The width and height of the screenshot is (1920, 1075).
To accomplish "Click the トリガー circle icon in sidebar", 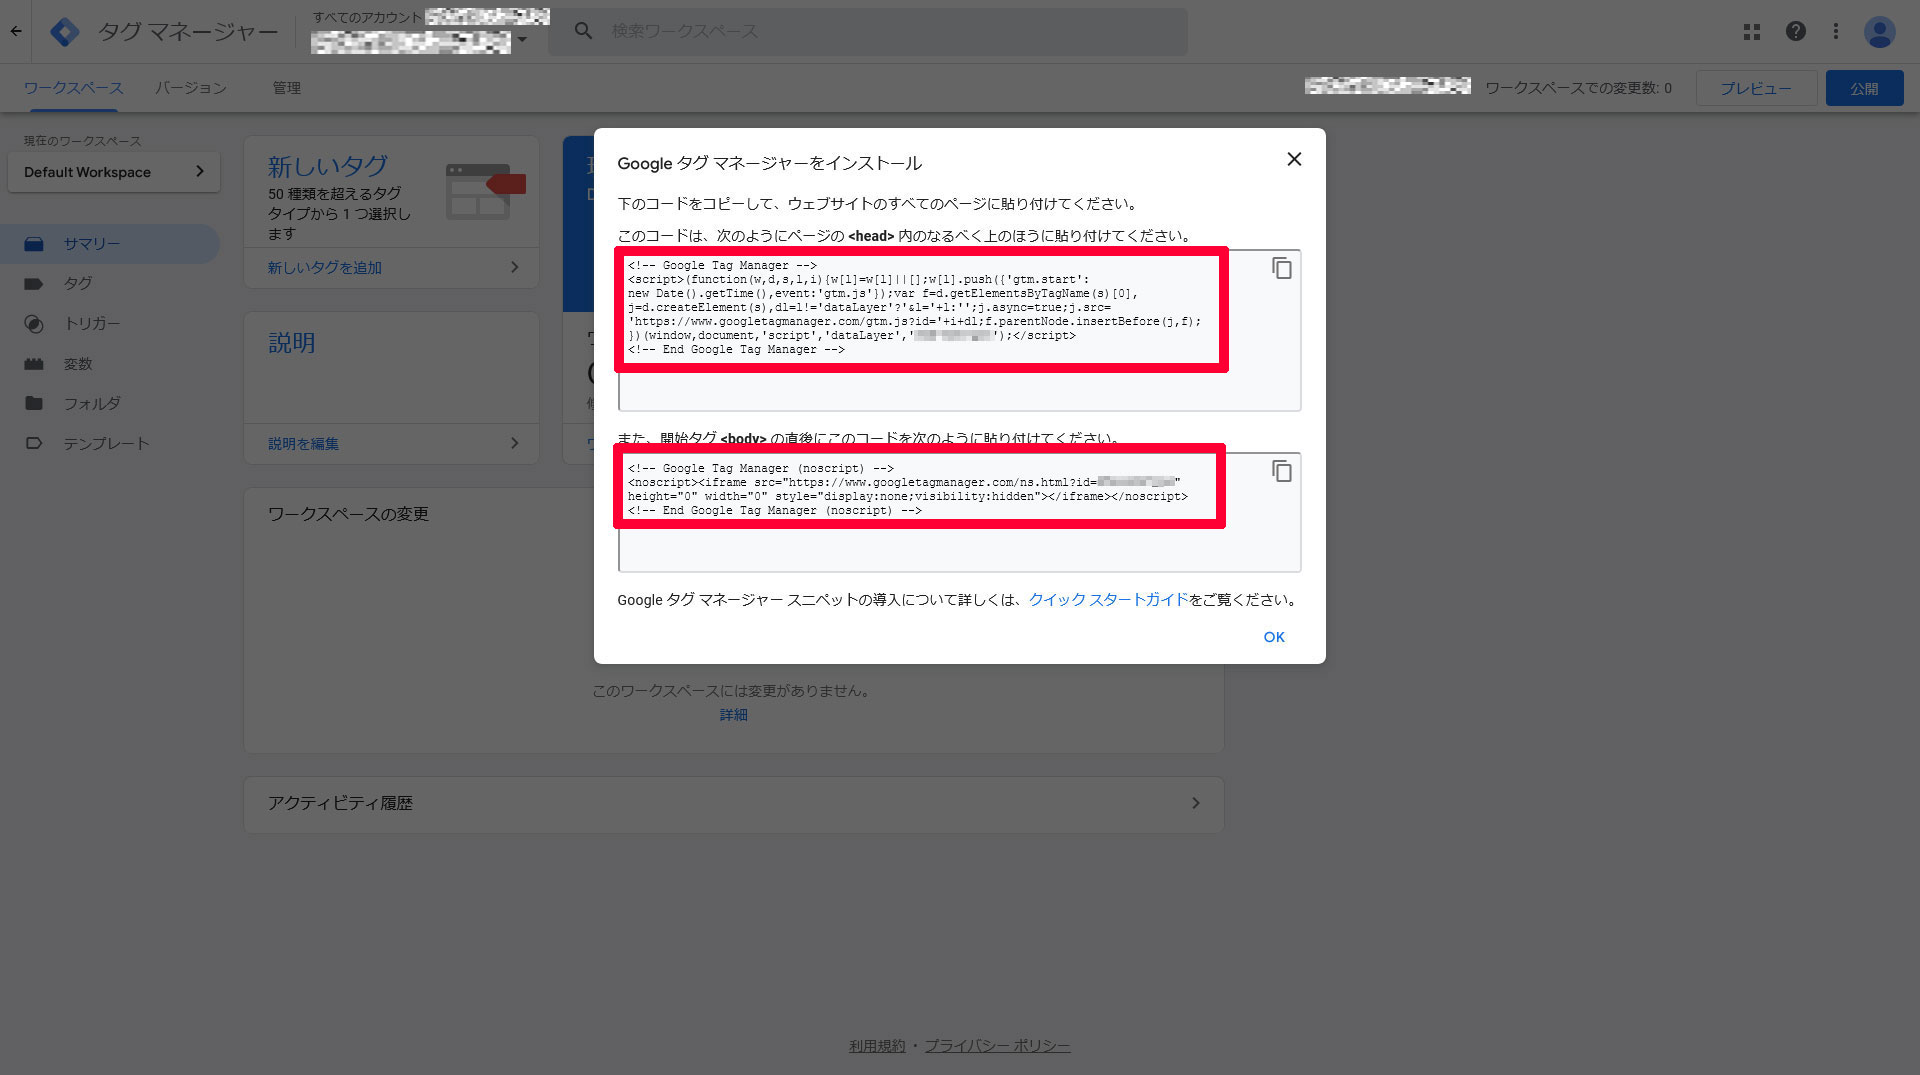I will [34, 324].
